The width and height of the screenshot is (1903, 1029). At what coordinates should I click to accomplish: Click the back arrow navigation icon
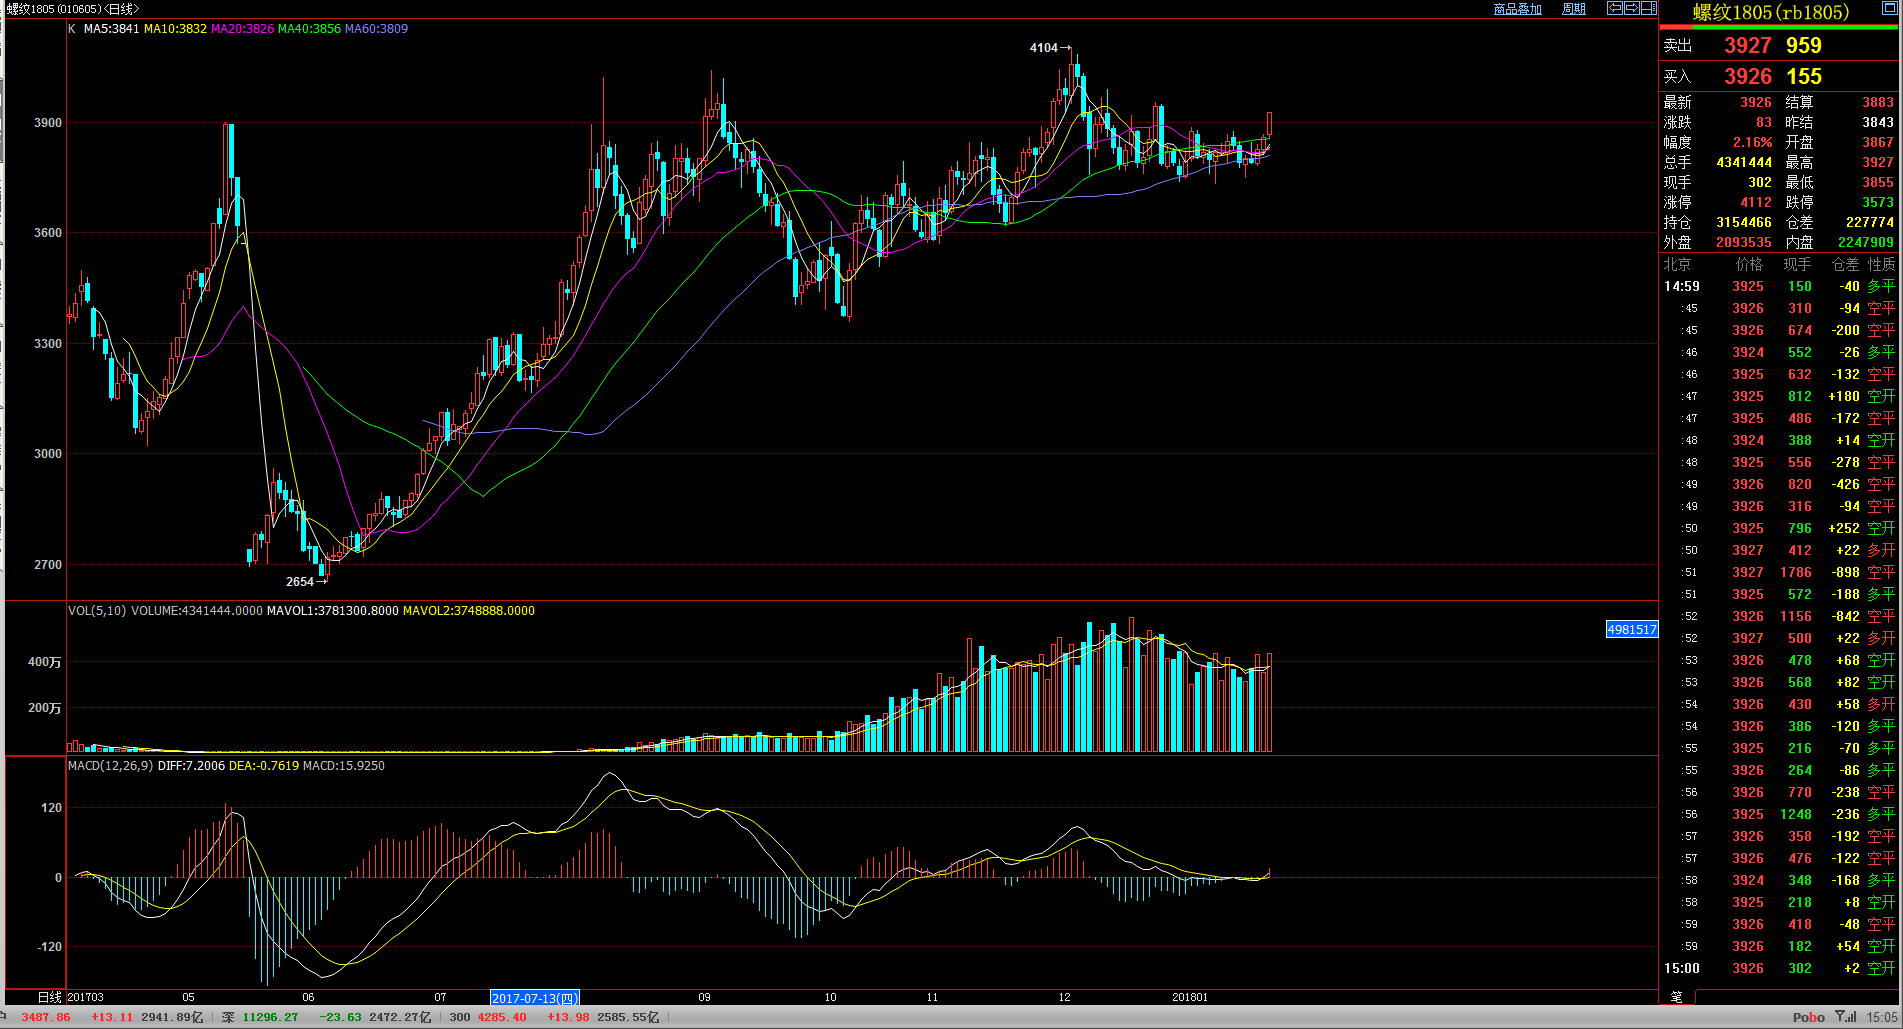coord(1614,8)
